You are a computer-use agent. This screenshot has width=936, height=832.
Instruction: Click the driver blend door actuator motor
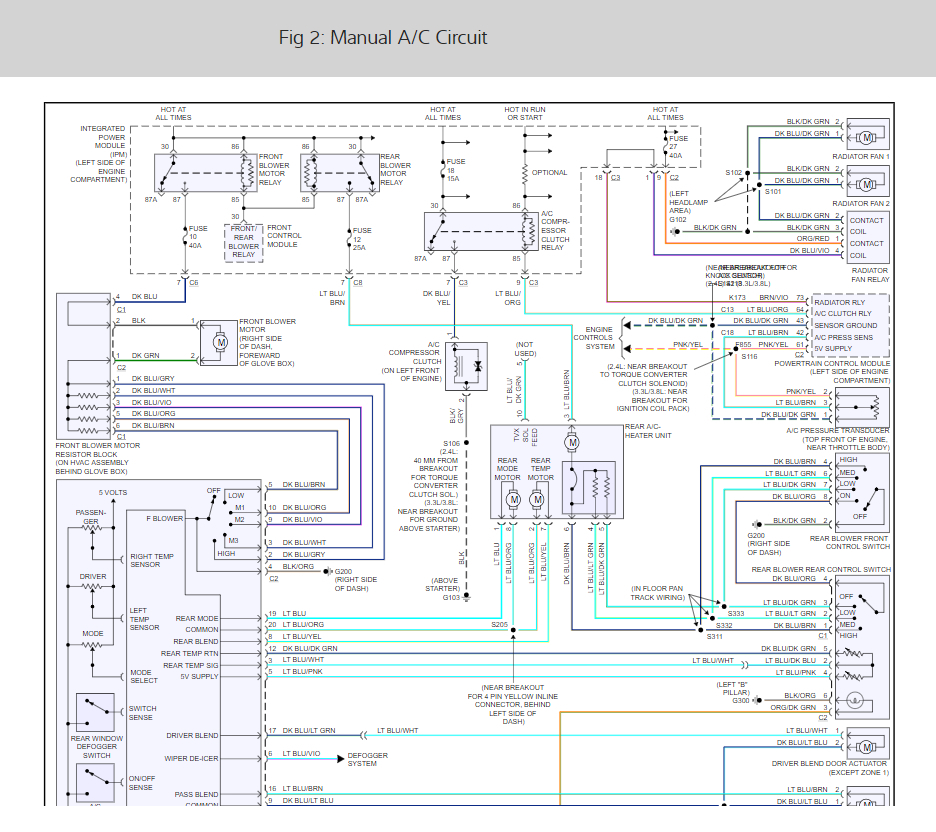click(866, 747)
